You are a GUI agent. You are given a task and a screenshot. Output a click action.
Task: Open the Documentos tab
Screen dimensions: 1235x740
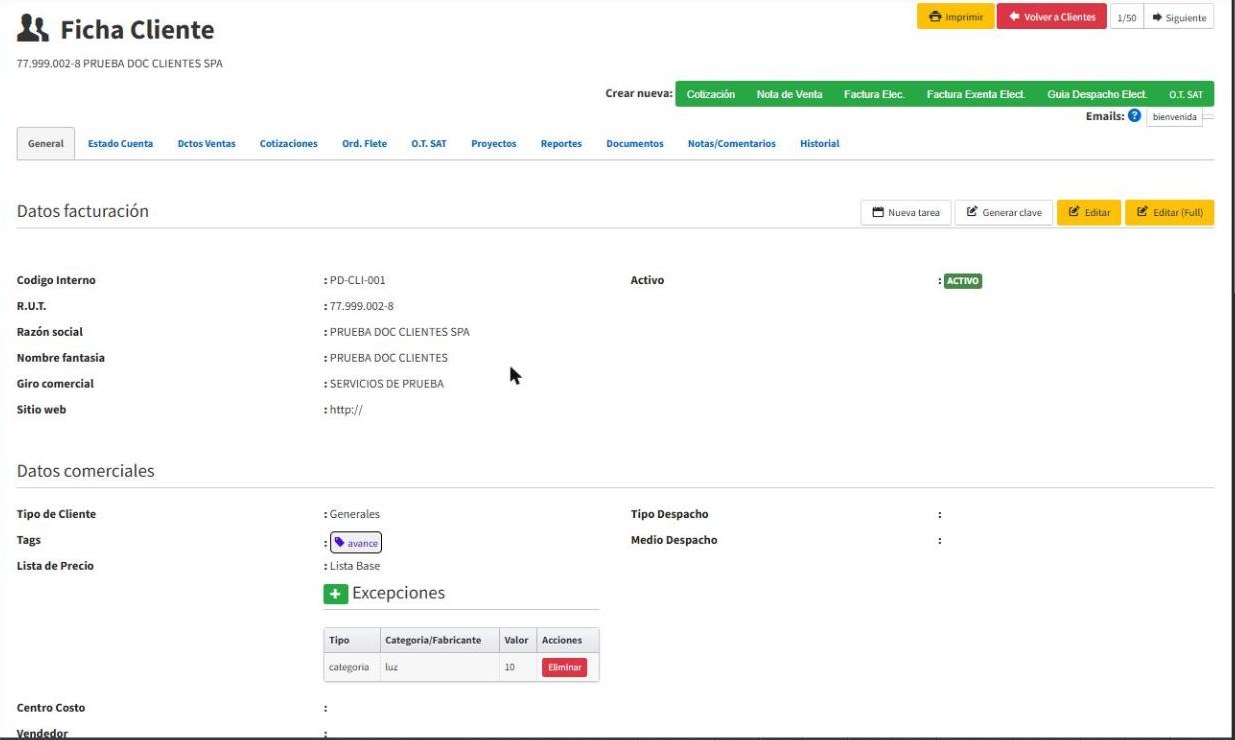(635, 144)
